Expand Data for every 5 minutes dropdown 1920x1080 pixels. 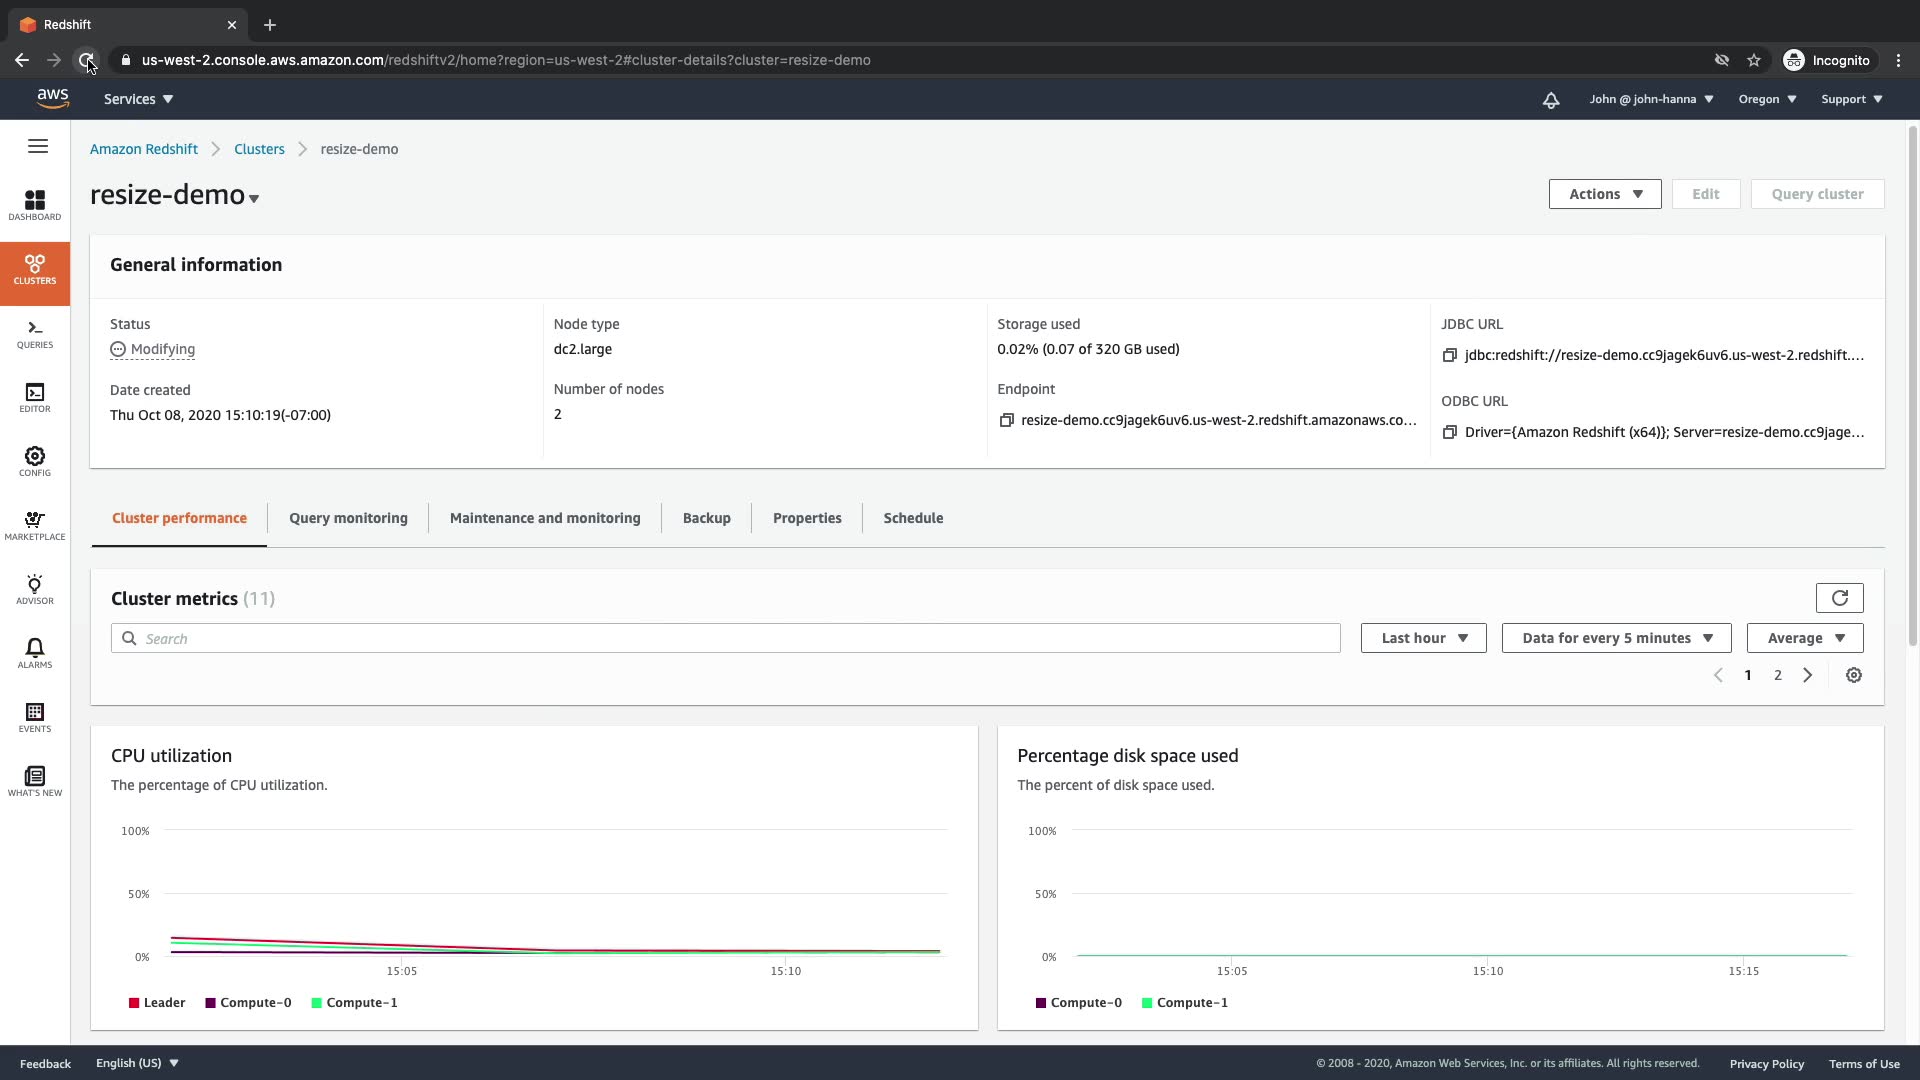(1617, 638)
